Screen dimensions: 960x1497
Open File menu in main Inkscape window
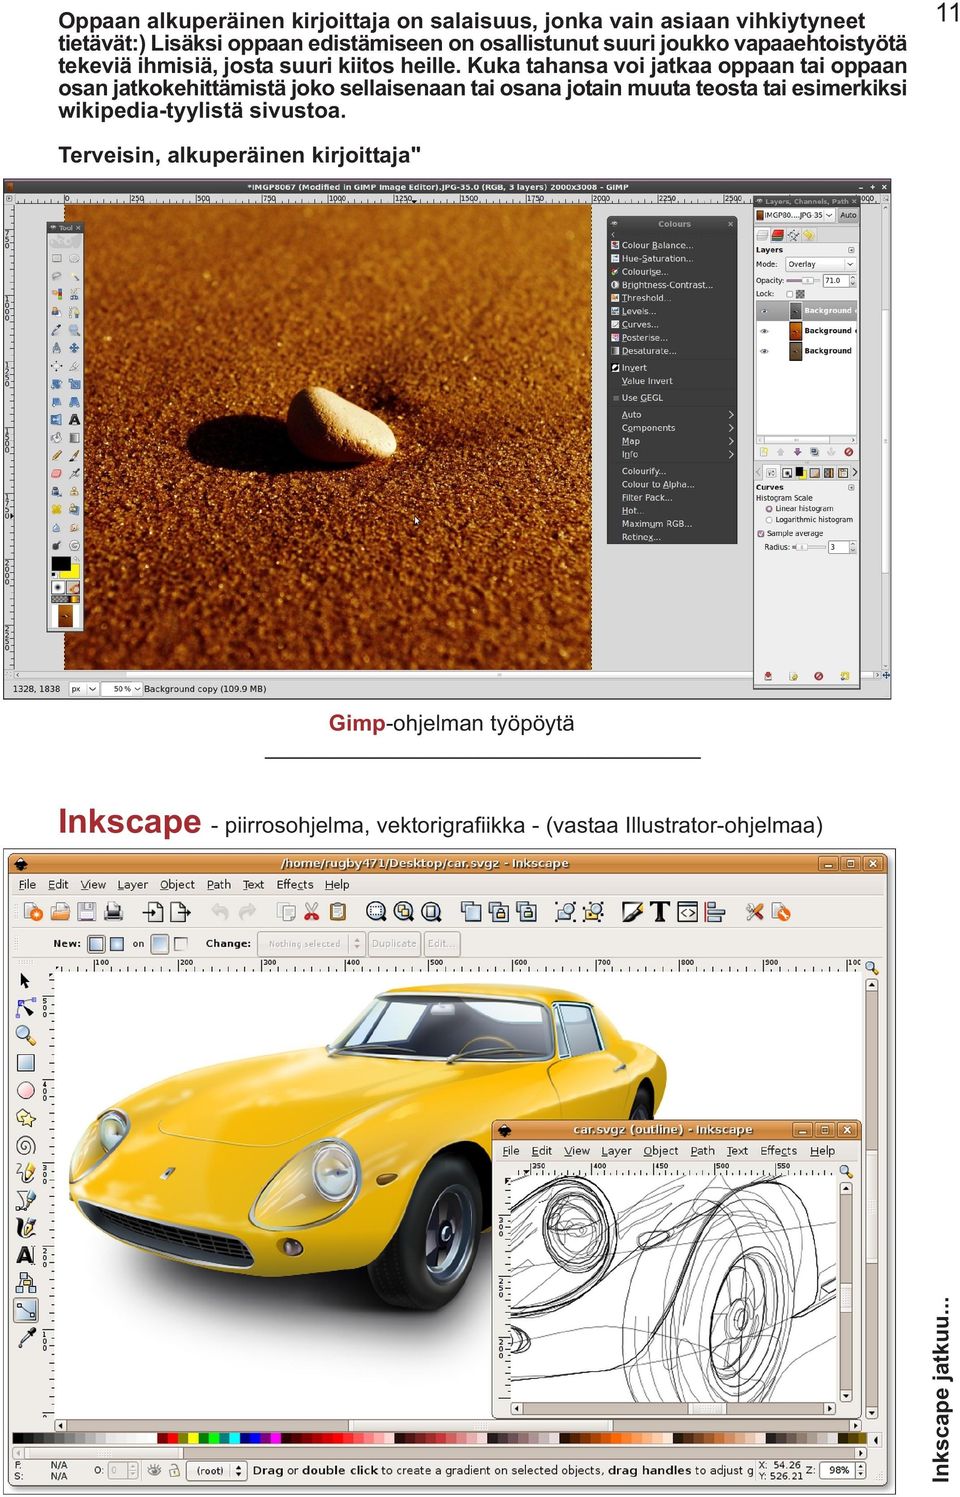[x=27, y=885]
